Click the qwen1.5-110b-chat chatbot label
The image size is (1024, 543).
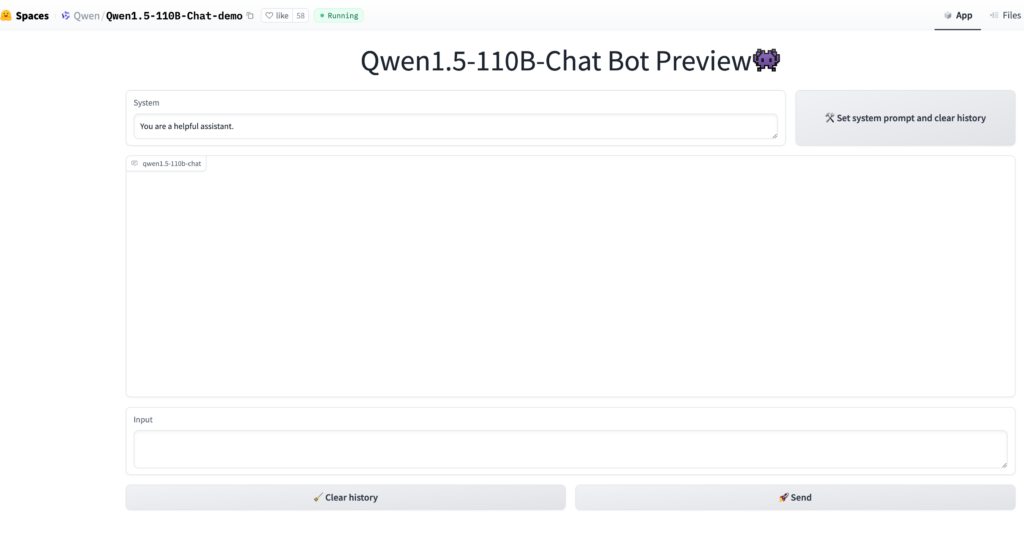pos(166,163)
